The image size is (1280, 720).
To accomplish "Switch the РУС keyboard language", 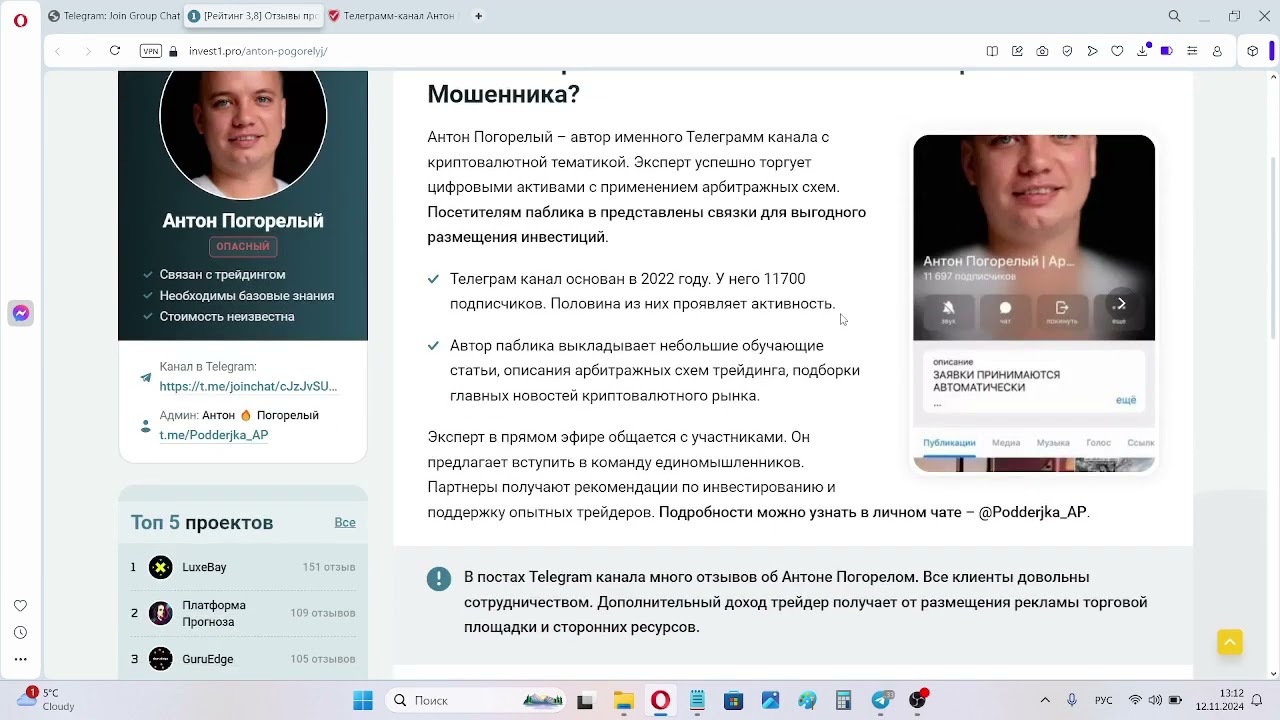I will pos(1103,700).
